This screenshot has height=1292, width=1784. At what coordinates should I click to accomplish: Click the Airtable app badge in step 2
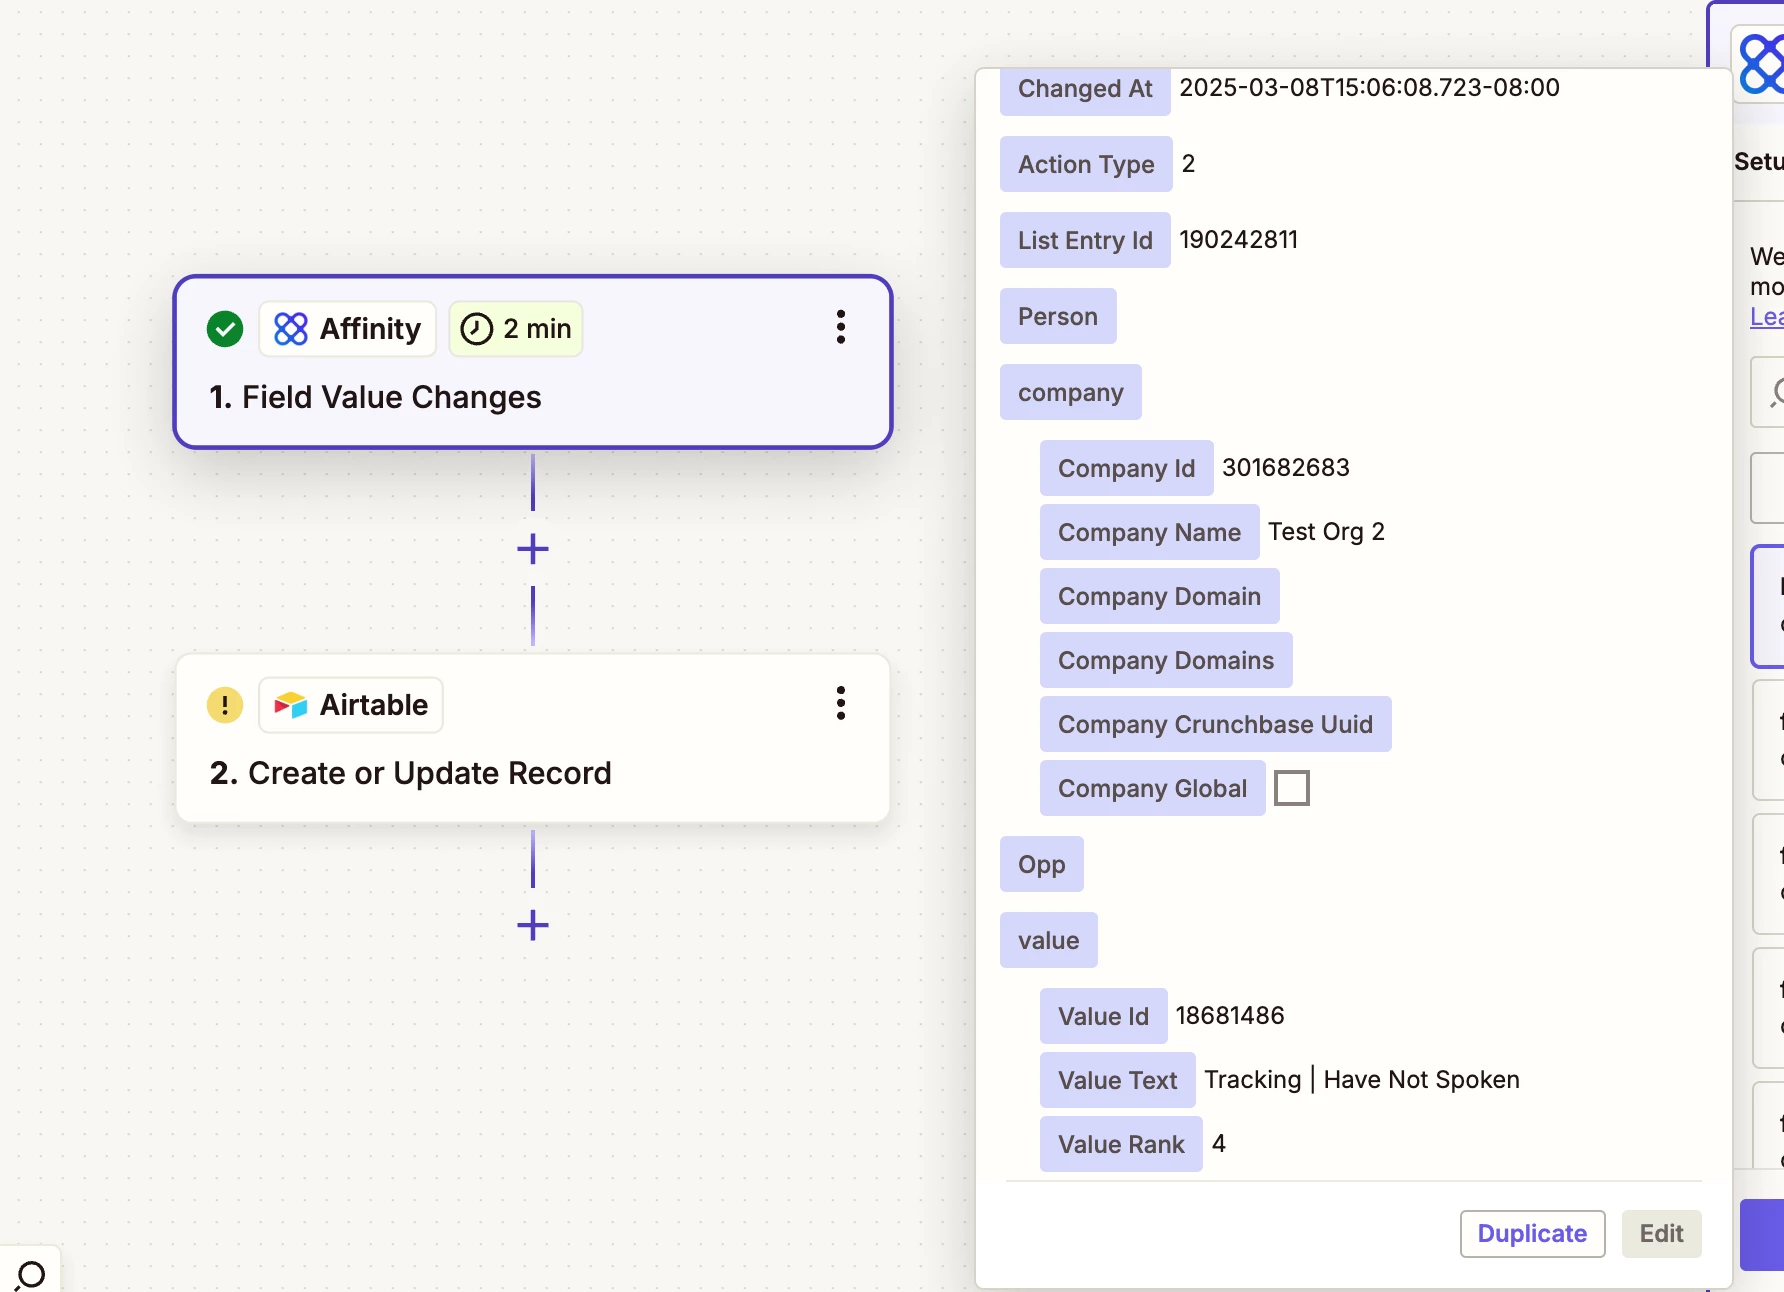tap(351, 705)
